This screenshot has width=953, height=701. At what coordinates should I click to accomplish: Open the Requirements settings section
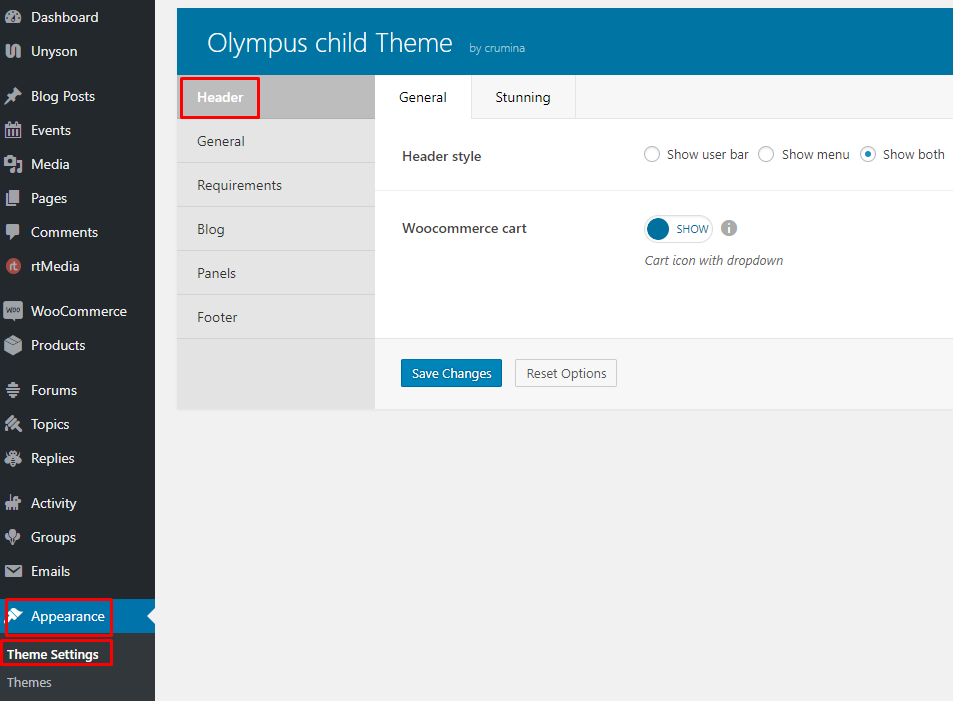[275, 185]
